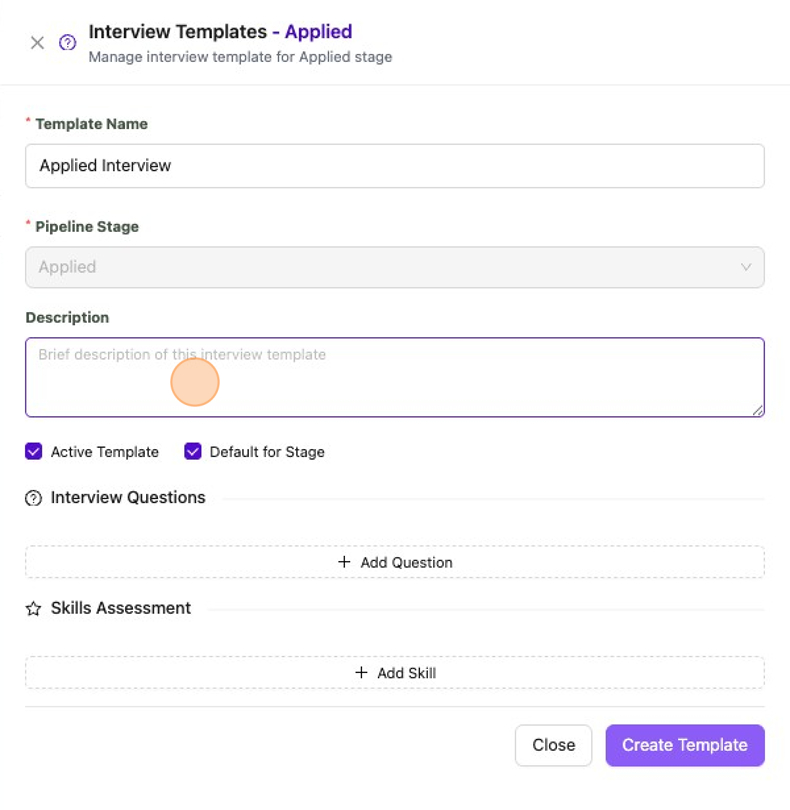Click the checkmark icon inside Active Template checkbox
The image size is (790, 810).
coord(33,451)
